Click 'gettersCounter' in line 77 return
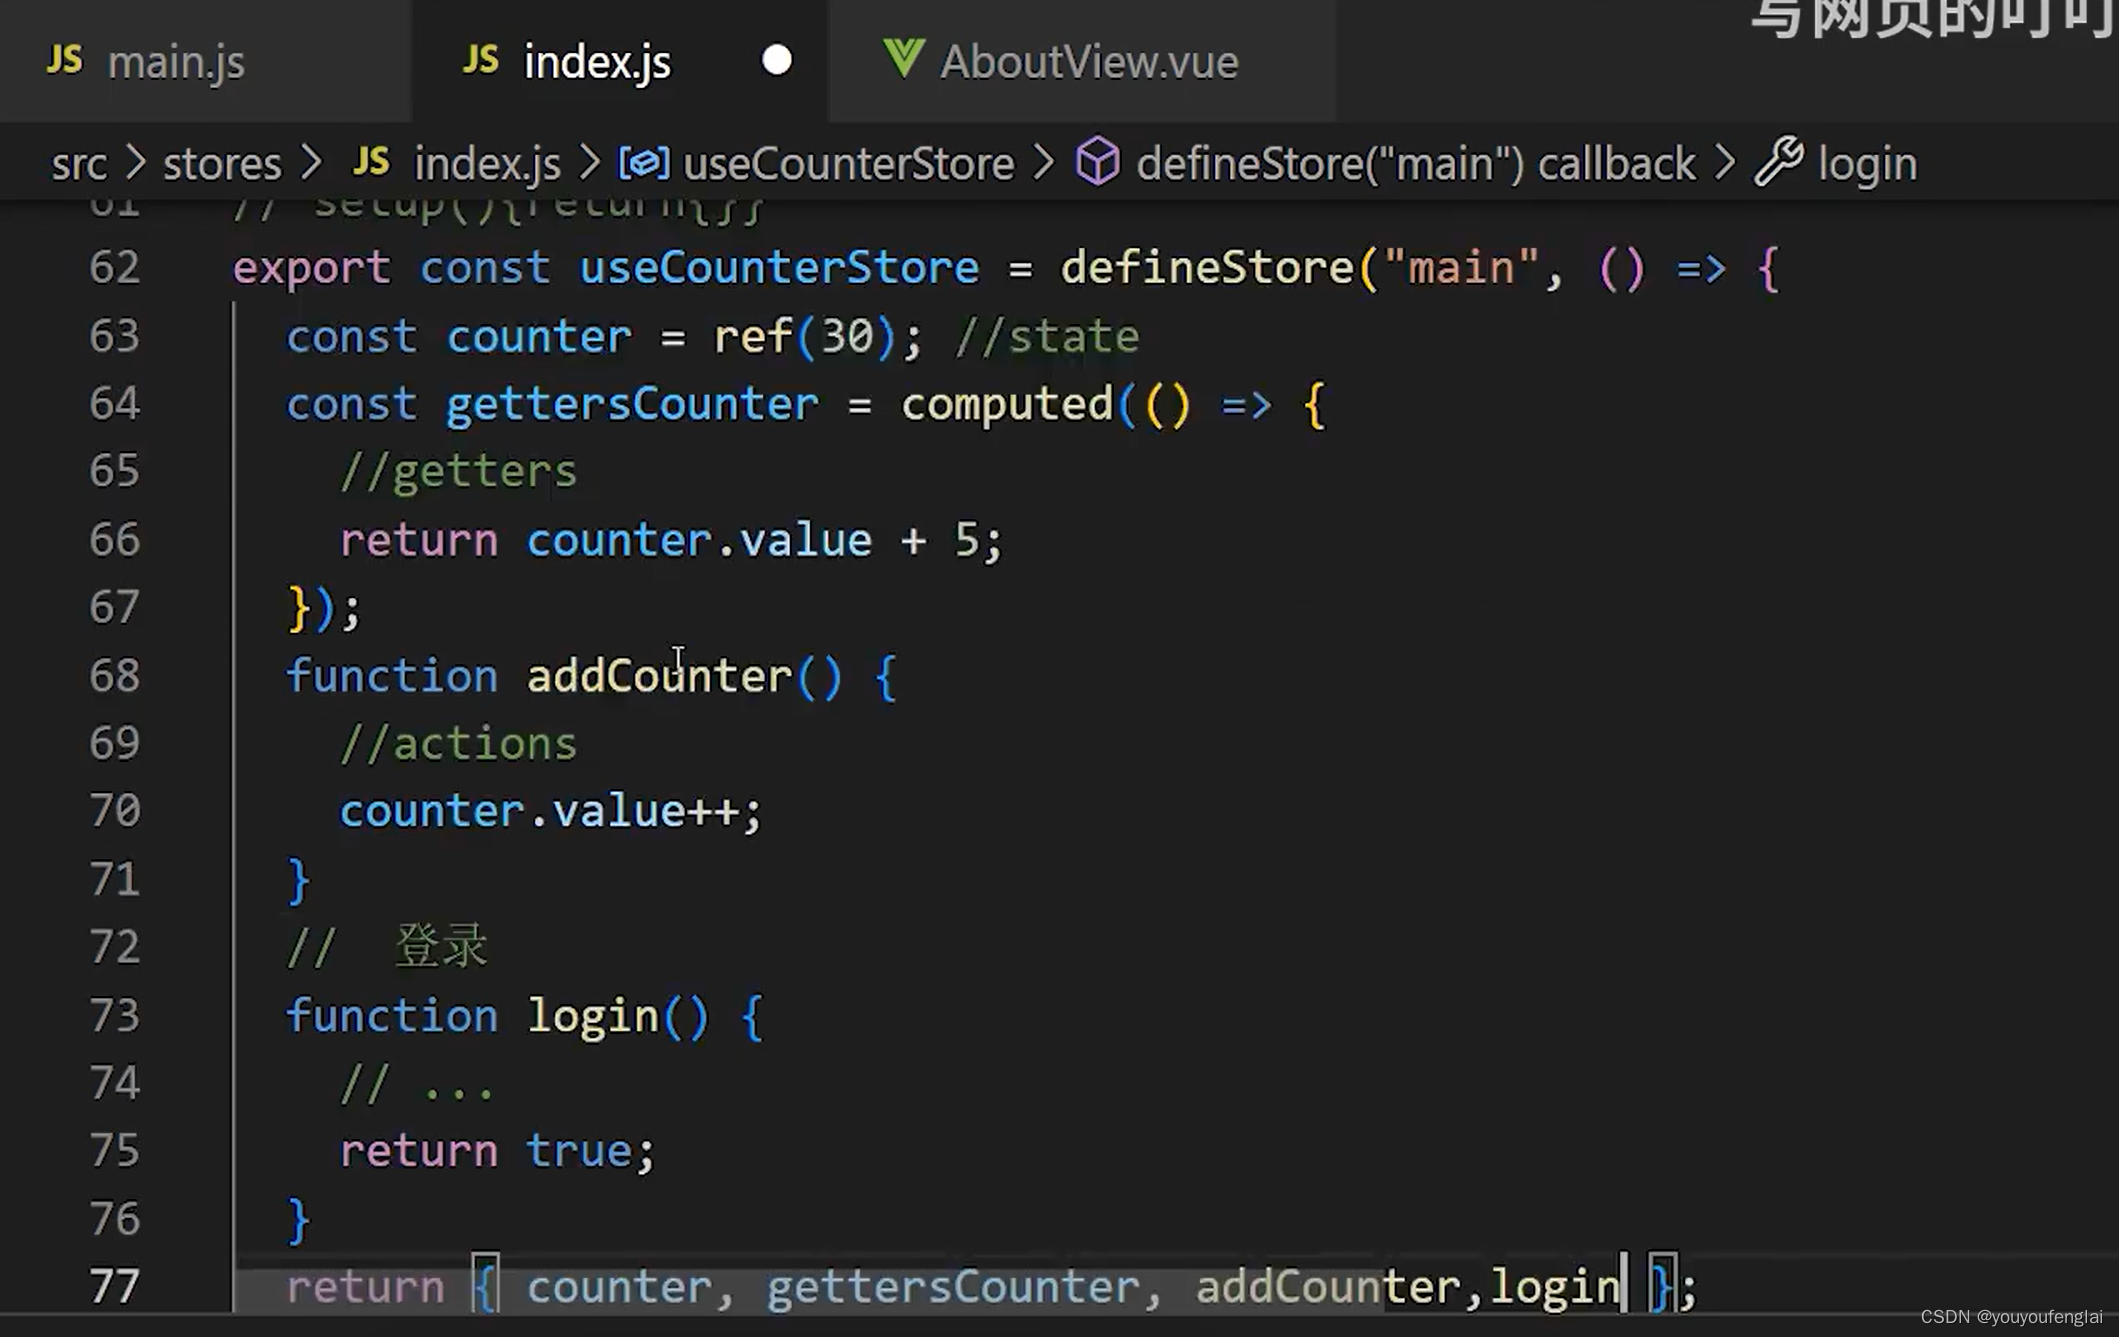Image resolution: width=2119 pixels, height=1337 pixels. [x=953, y=1287]
